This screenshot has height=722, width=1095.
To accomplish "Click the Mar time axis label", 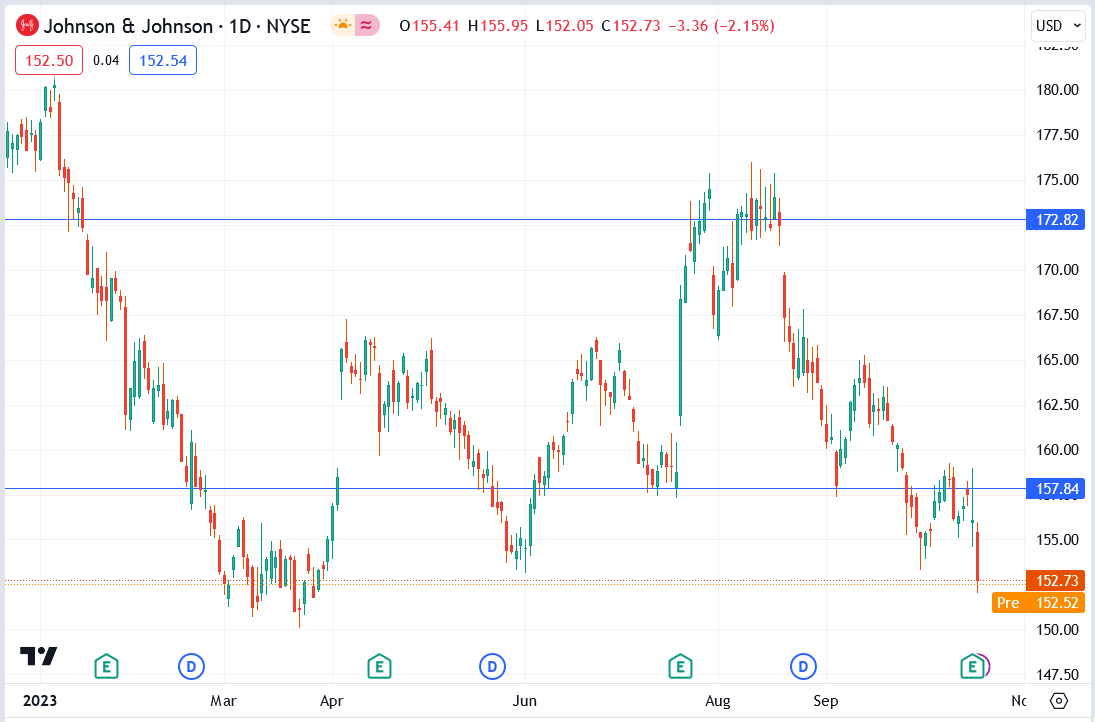I will pyautogui.click(x=224, y=700).
